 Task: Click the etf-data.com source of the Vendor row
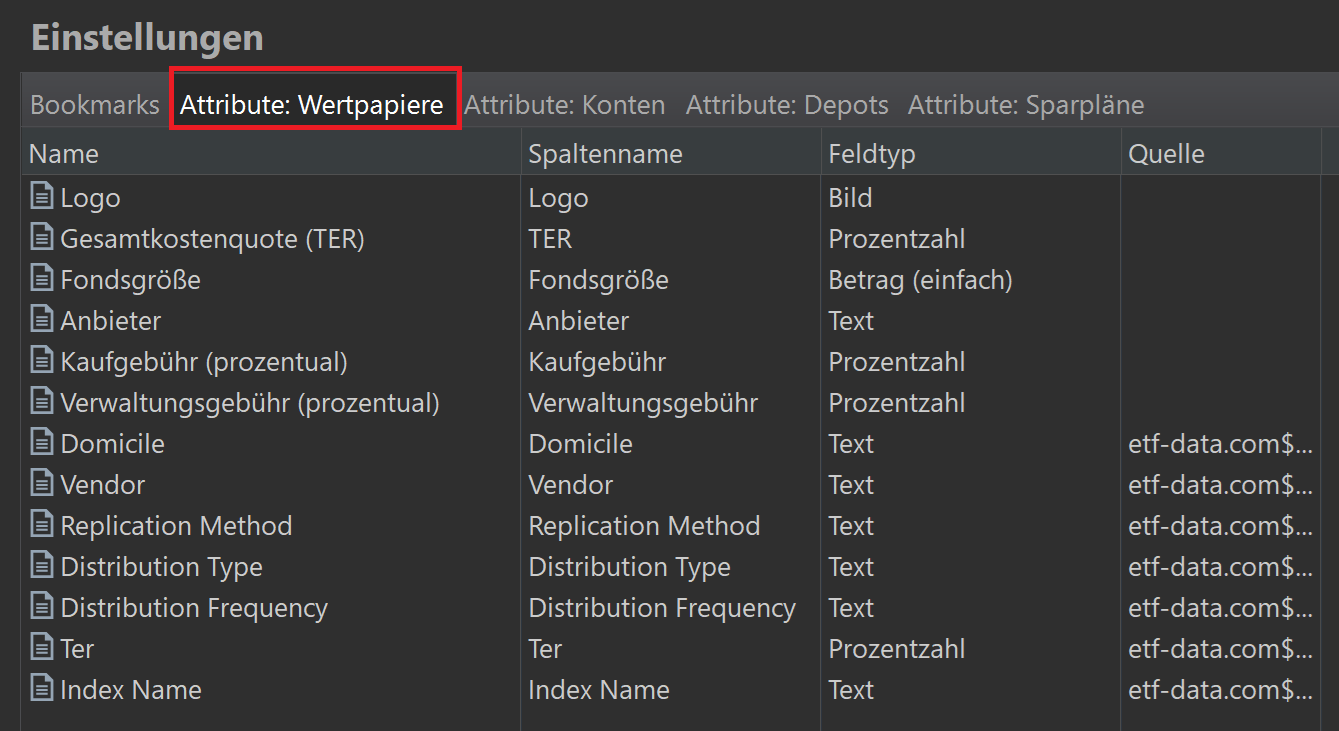(1219, 485)
